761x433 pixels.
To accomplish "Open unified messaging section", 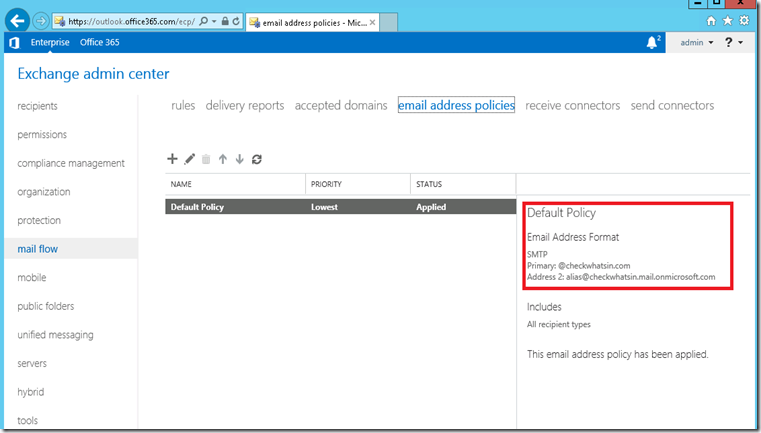I will tap(55, 335).
